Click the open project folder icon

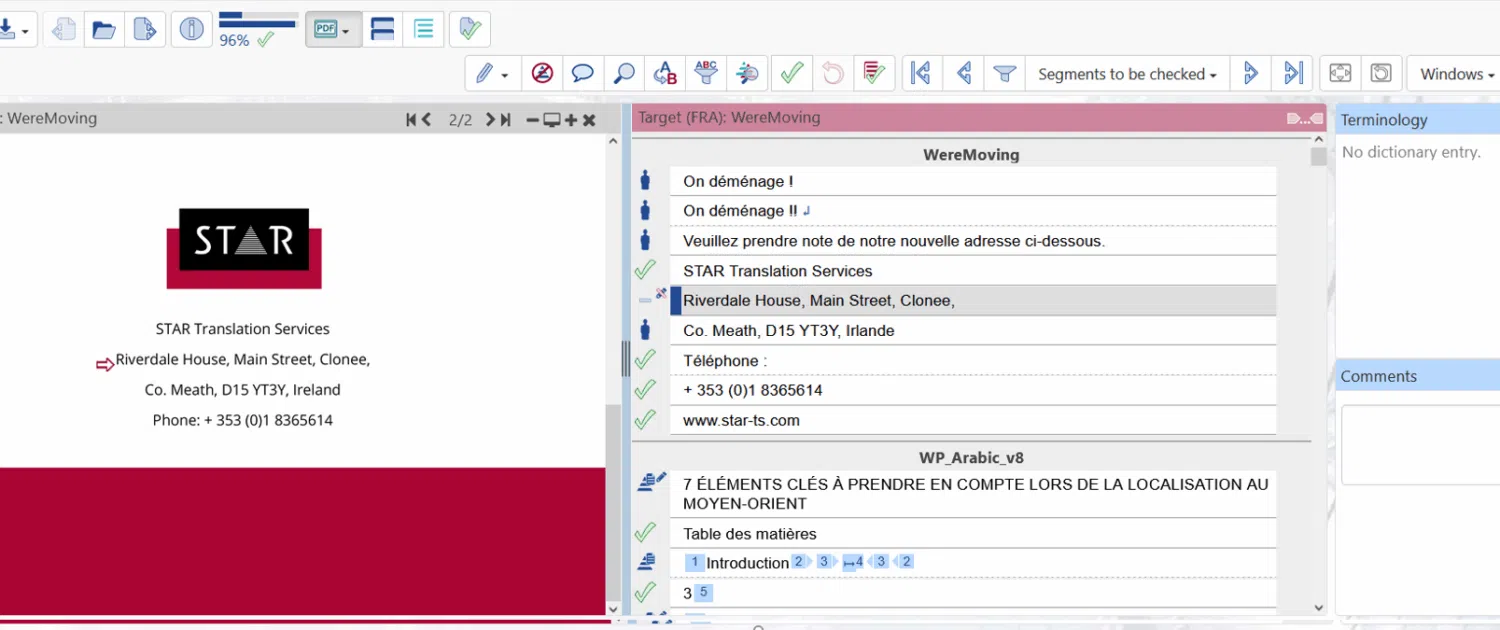[x=104, y=29]
